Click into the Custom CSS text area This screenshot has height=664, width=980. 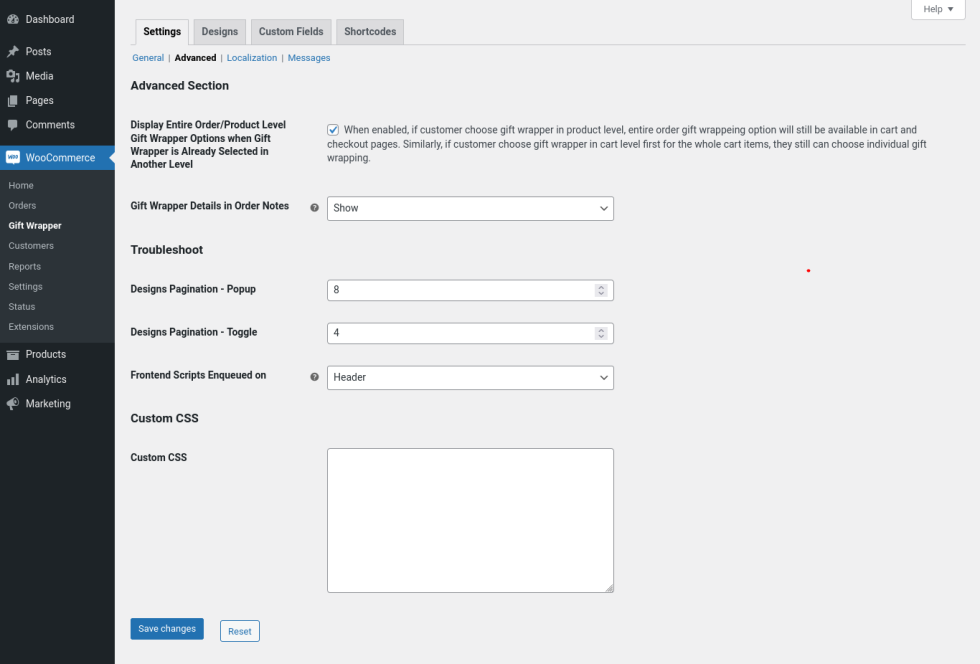[x=470, y=520]
